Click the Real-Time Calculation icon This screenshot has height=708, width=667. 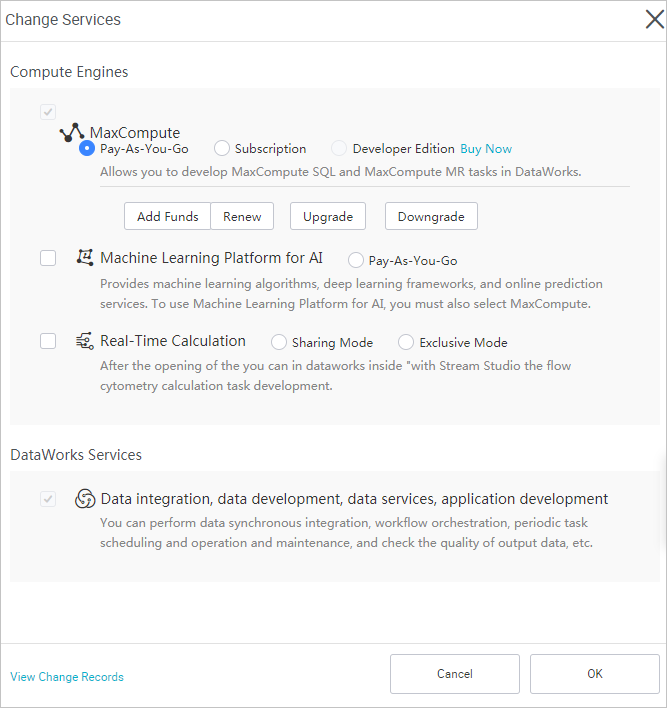pyautogui.click(x=85, y=341)
